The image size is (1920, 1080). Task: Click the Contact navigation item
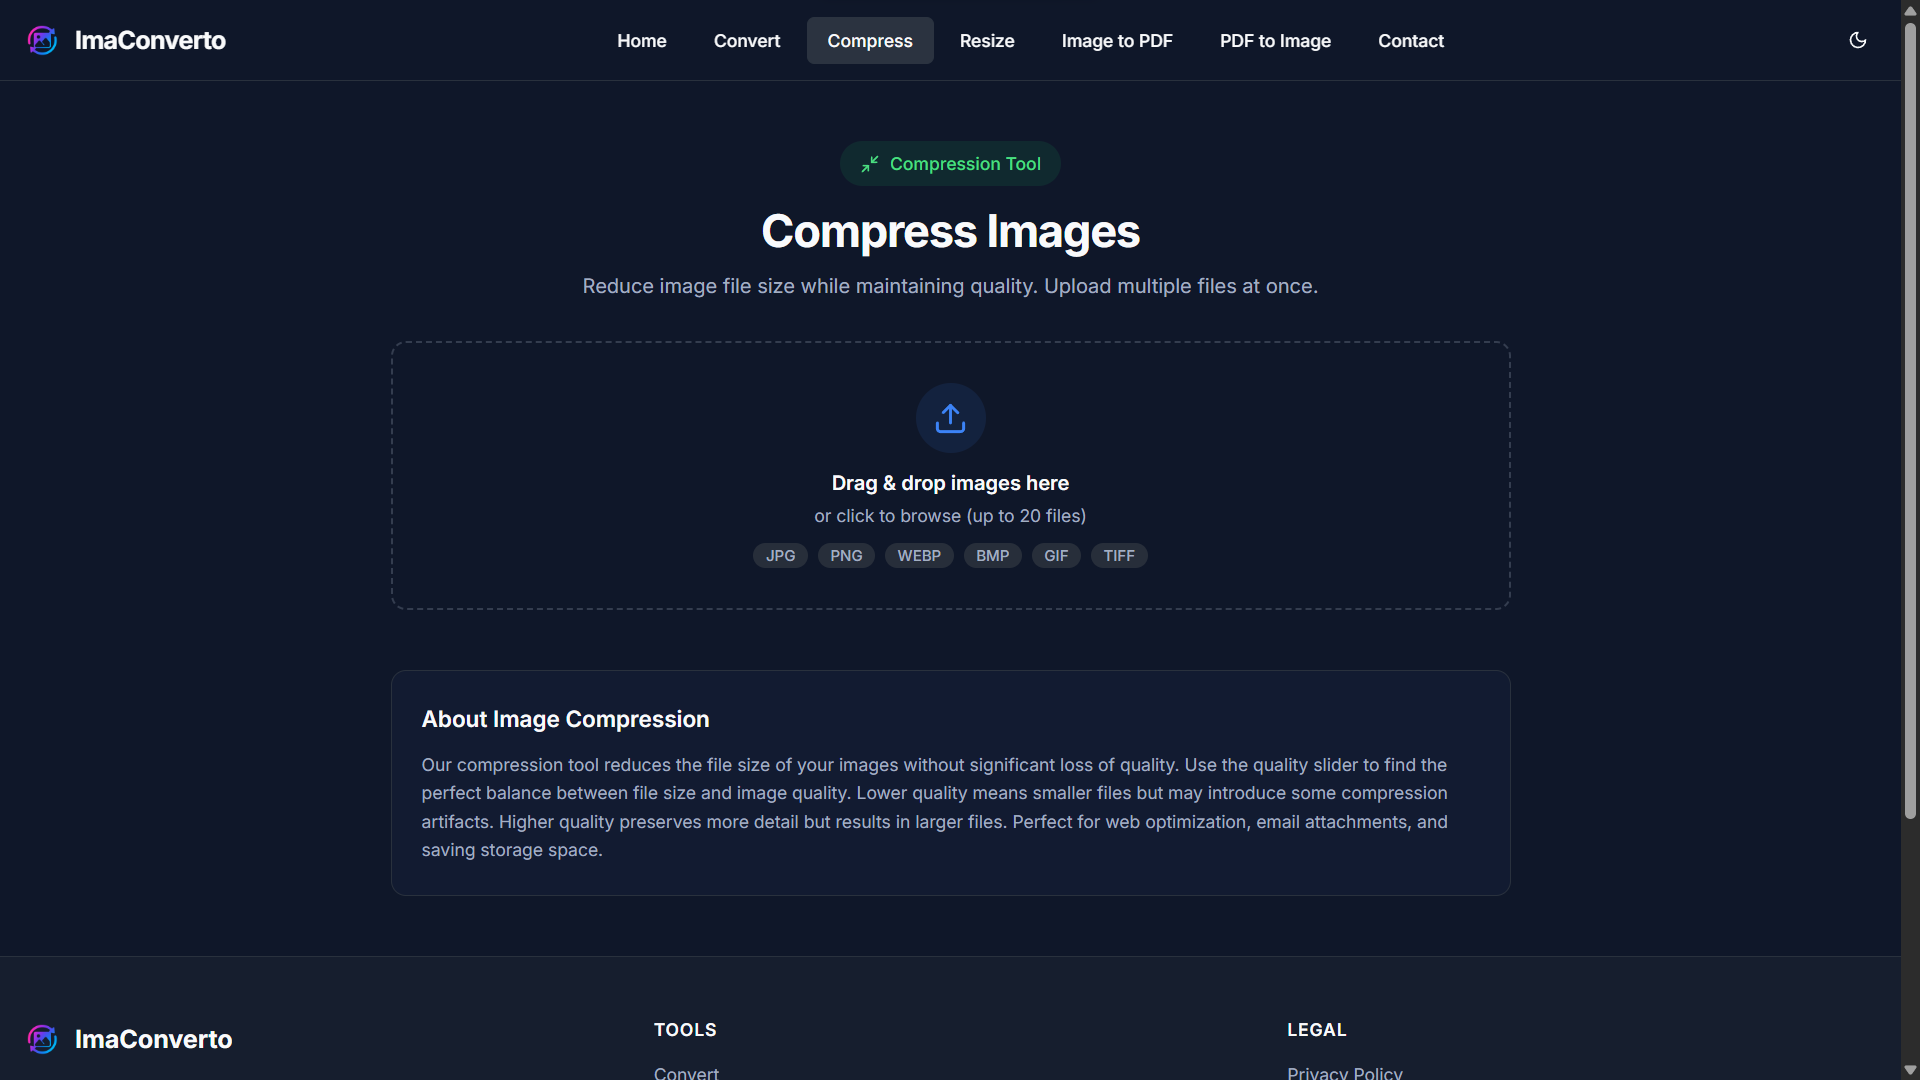(x=1410, y=40)
